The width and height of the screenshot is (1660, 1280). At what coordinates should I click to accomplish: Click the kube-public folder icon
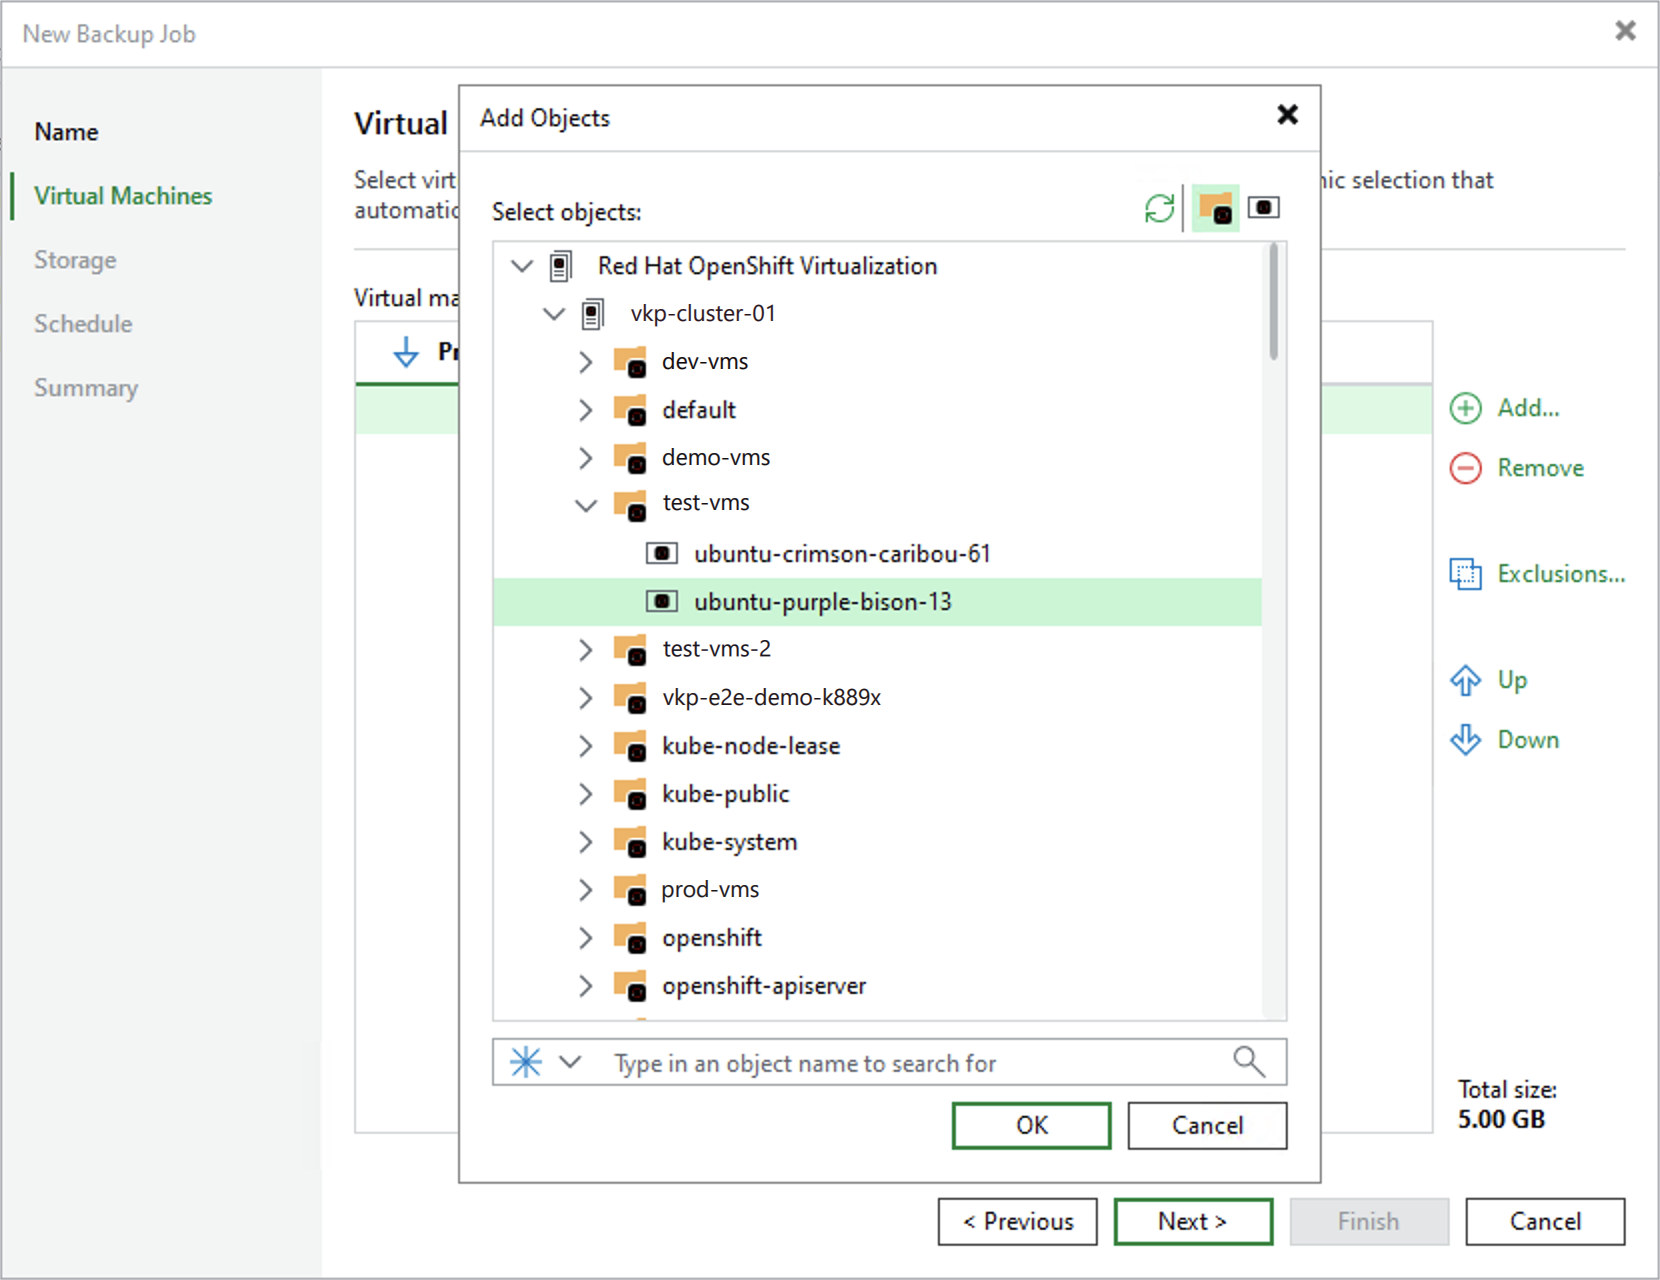pyautogui.click(x=630, y=794)
